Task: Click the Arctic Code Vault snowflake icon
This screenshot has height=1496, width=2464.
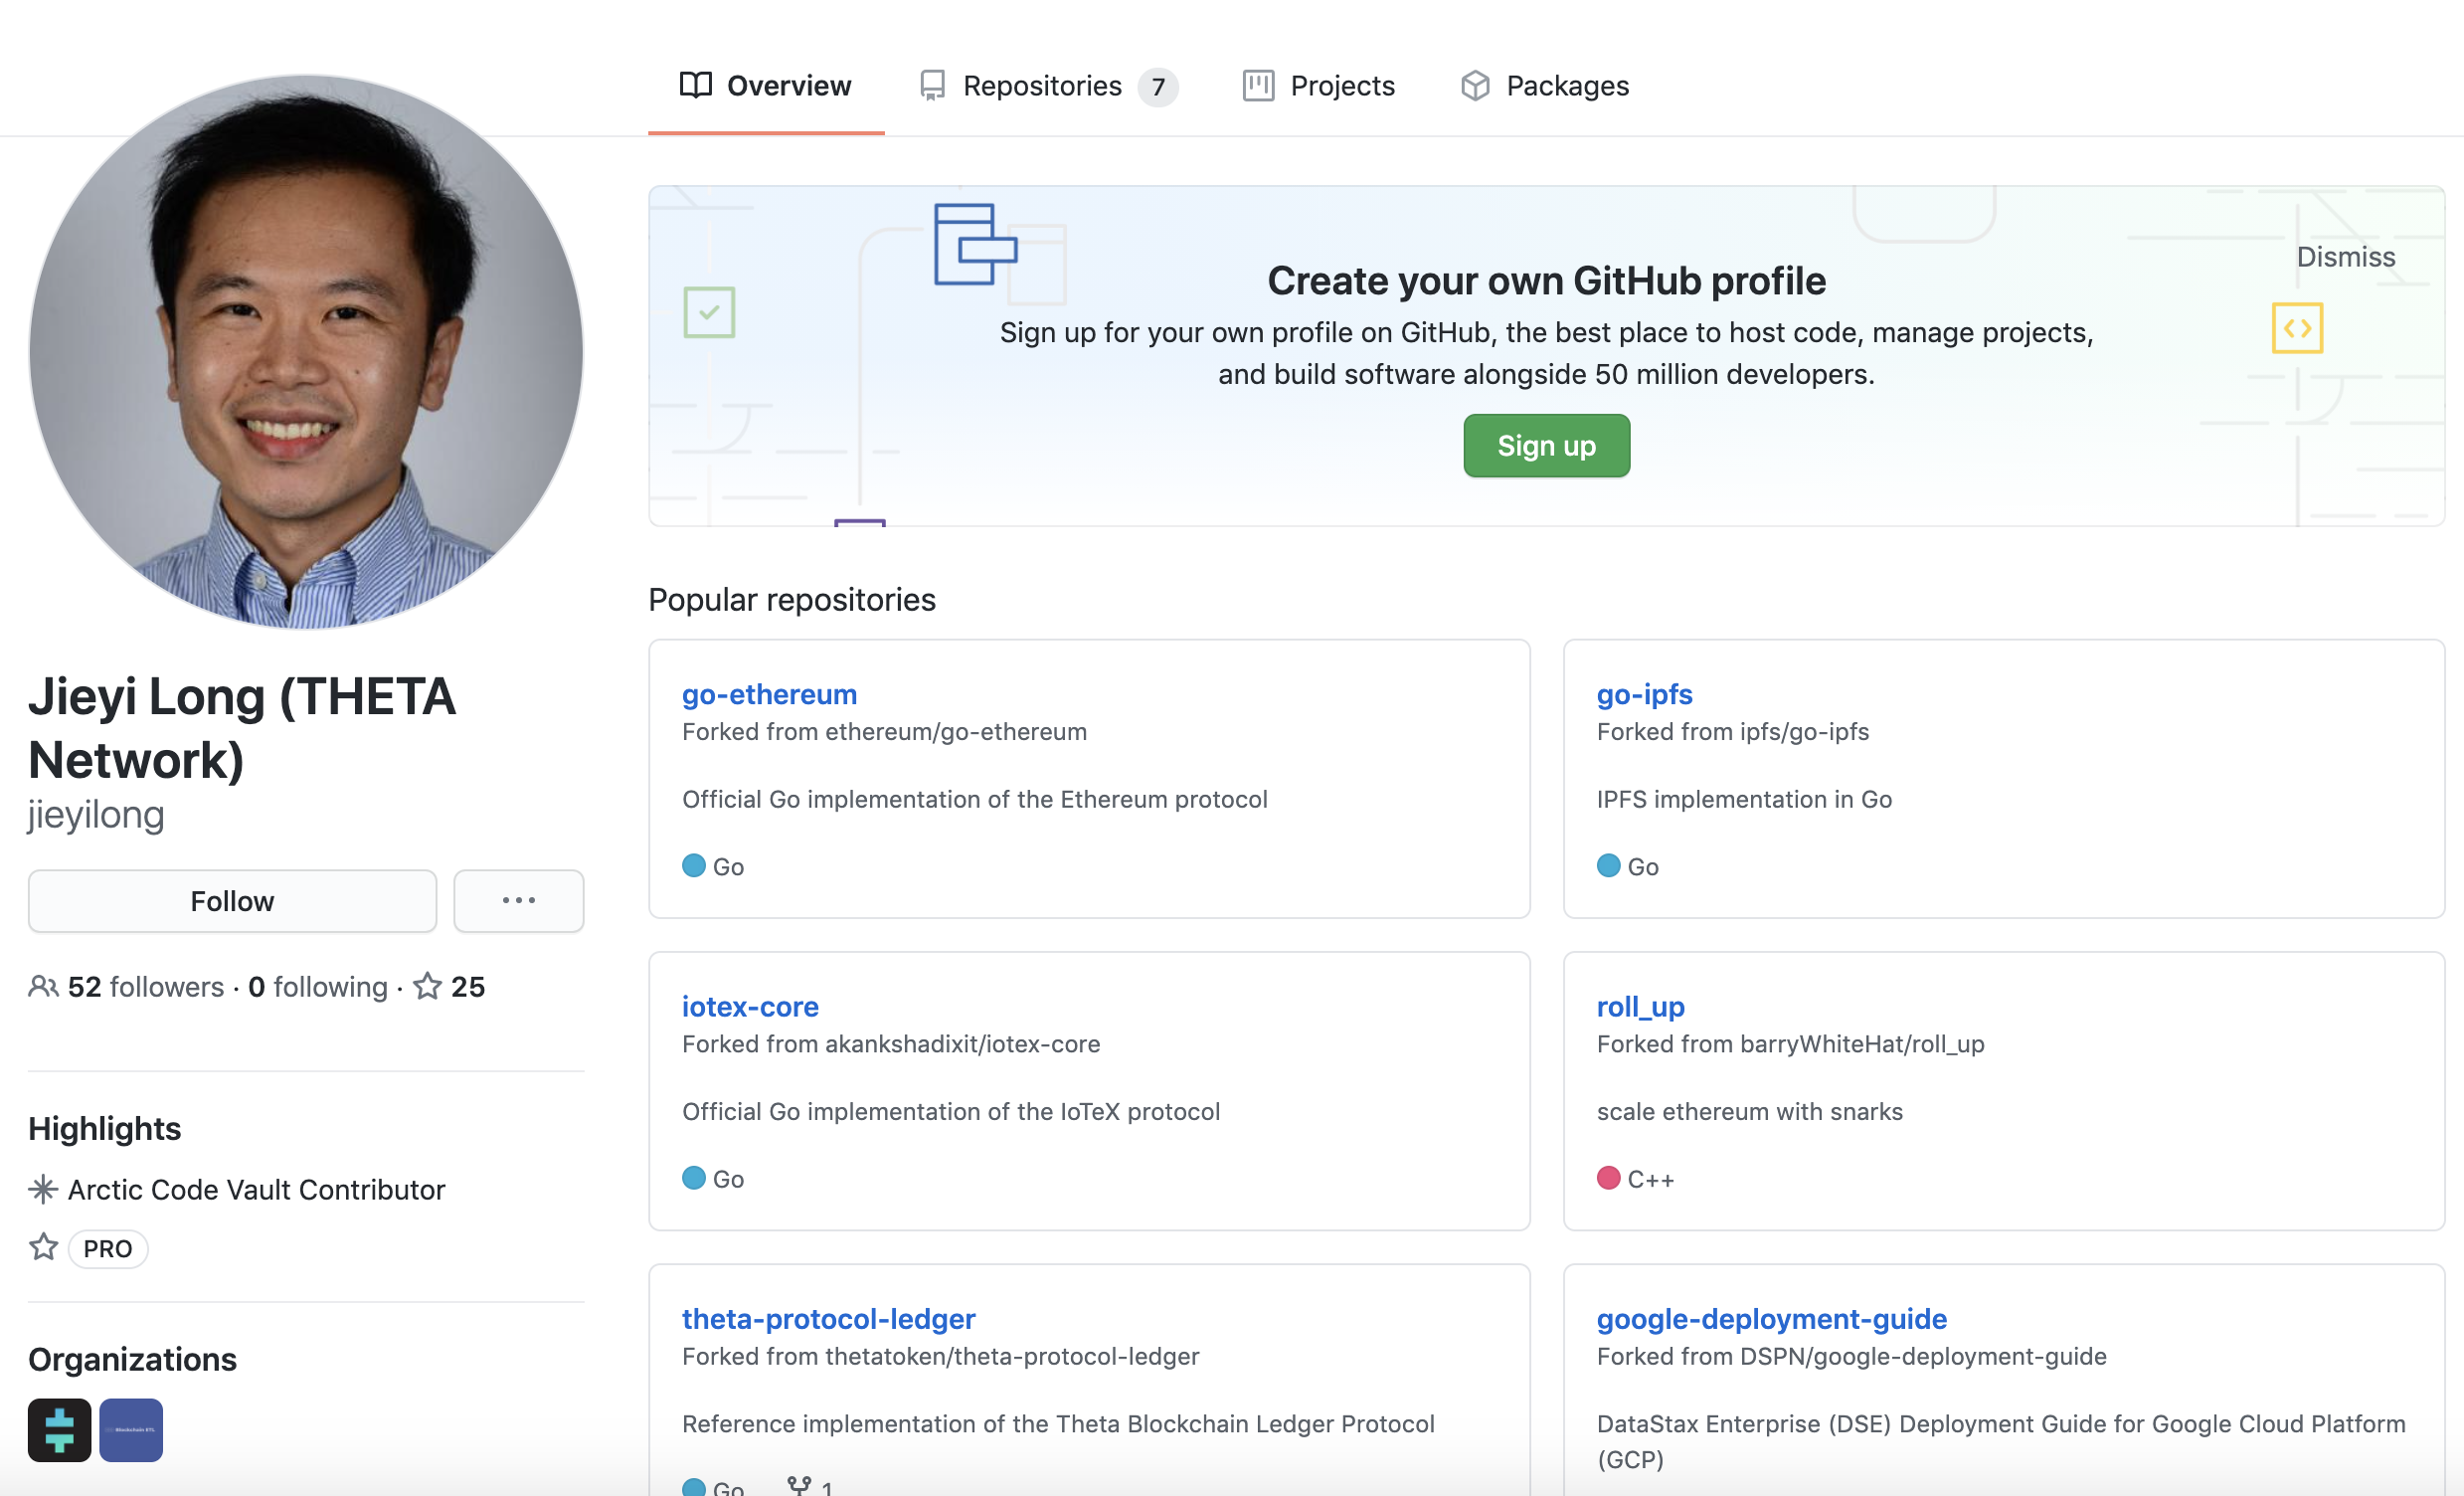Action: [42, 1189]
